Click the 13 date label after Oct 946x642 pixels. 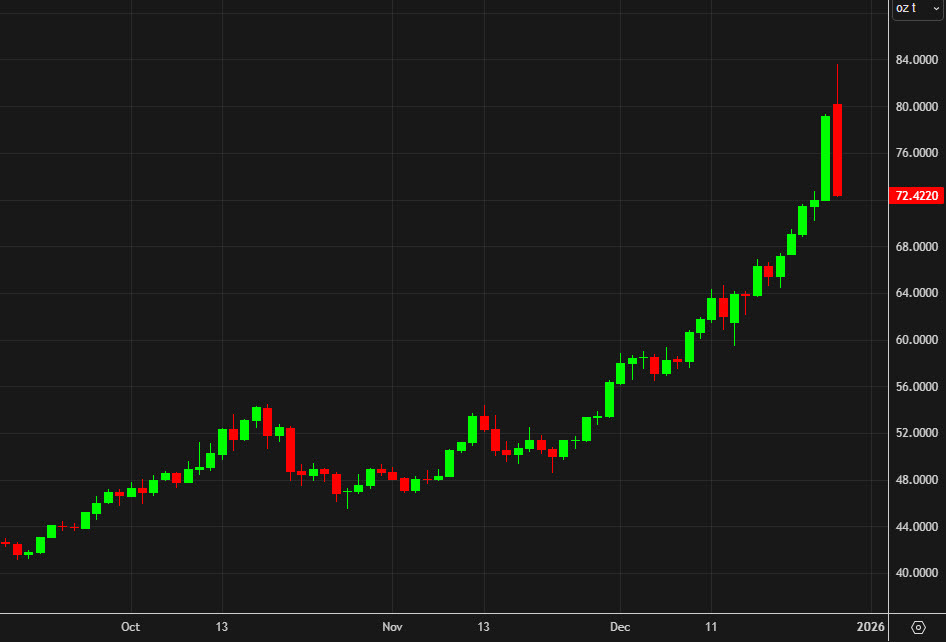[221, 627]
